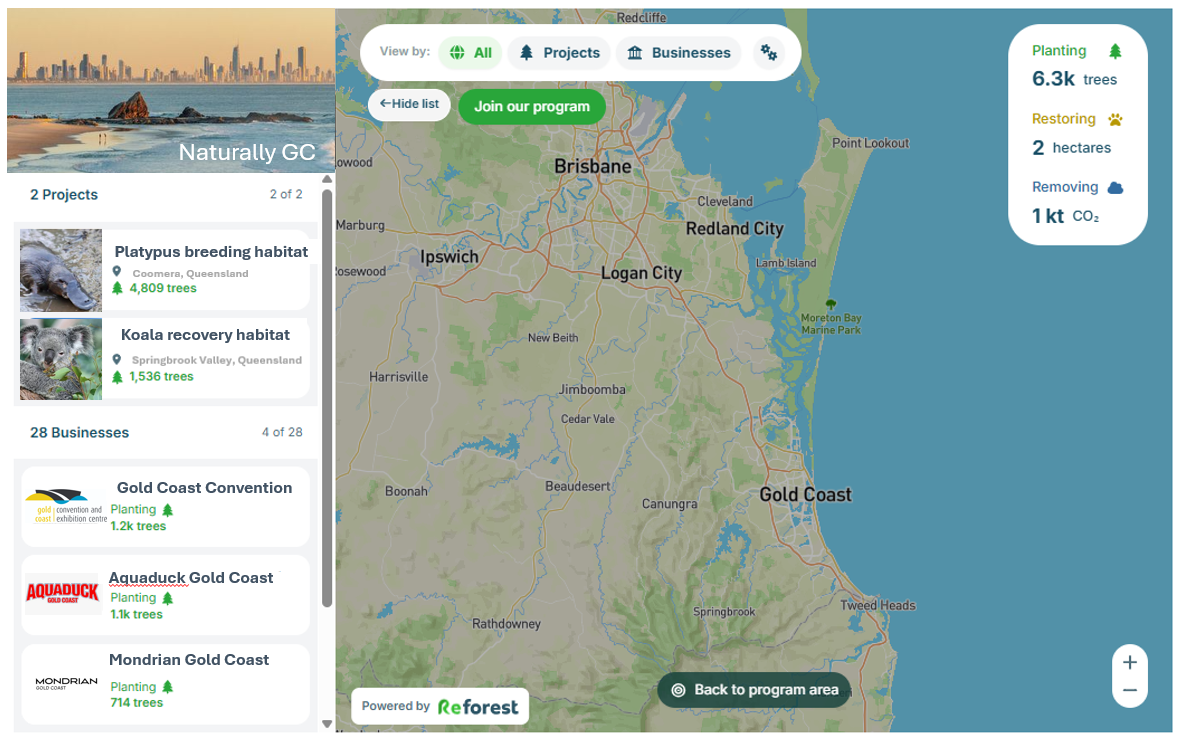The width and height of the screenshot is (1177, 736).
Task: Open Koala recovery habitat project
Action: [164, 358]
